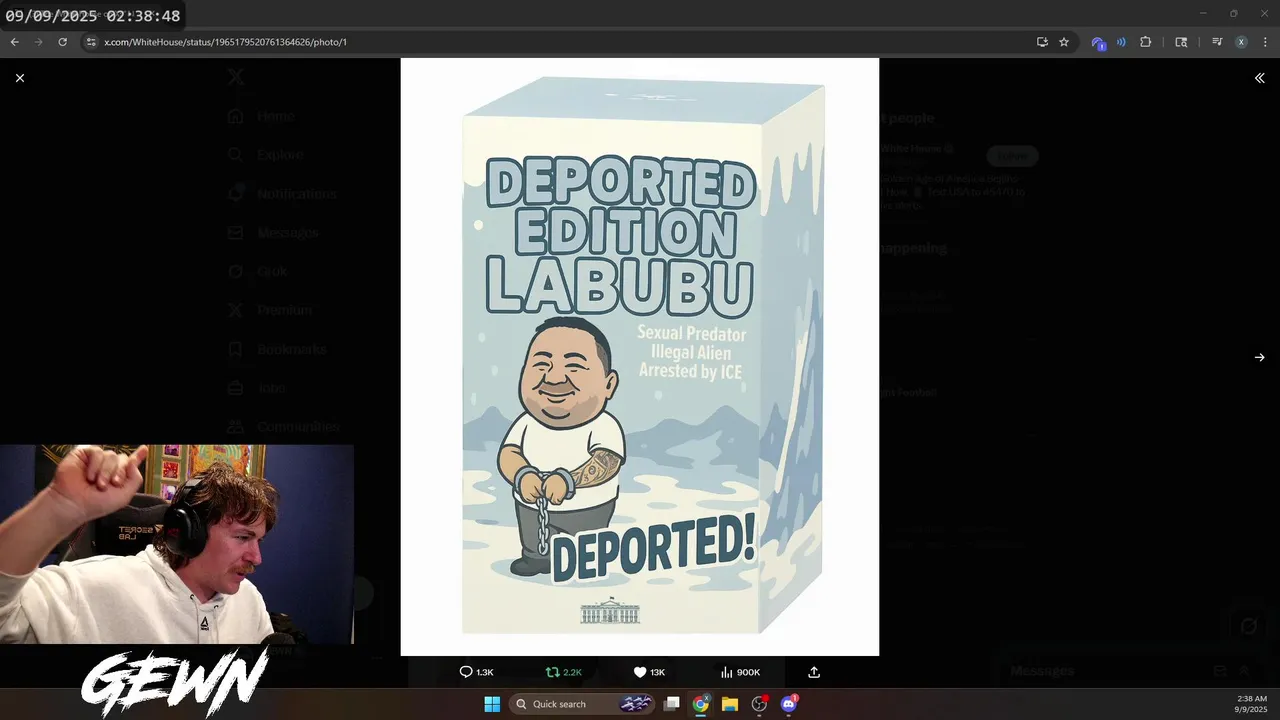The width and height of the screenshot is (1280, 720).
Task: Open the blue VPN shield extension icon
Action: point(1098,43)
